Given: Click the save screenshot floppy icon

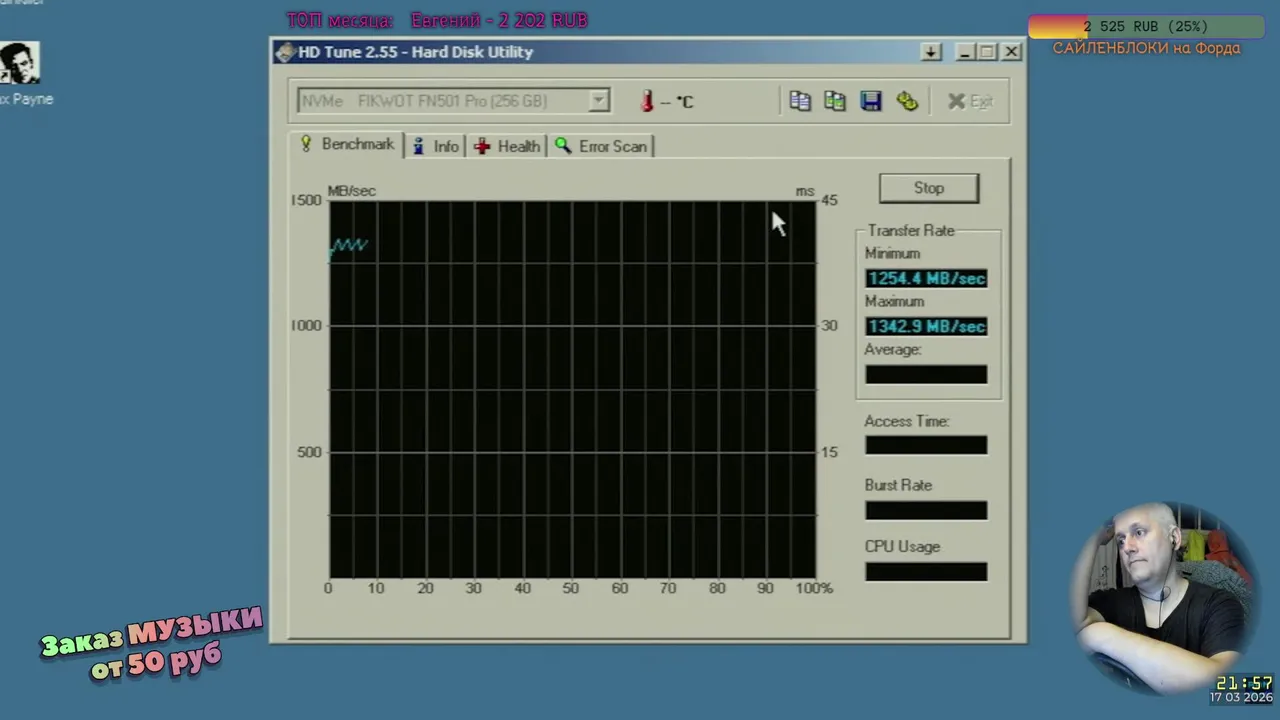Looking at the screenshot, I should 871,101.
